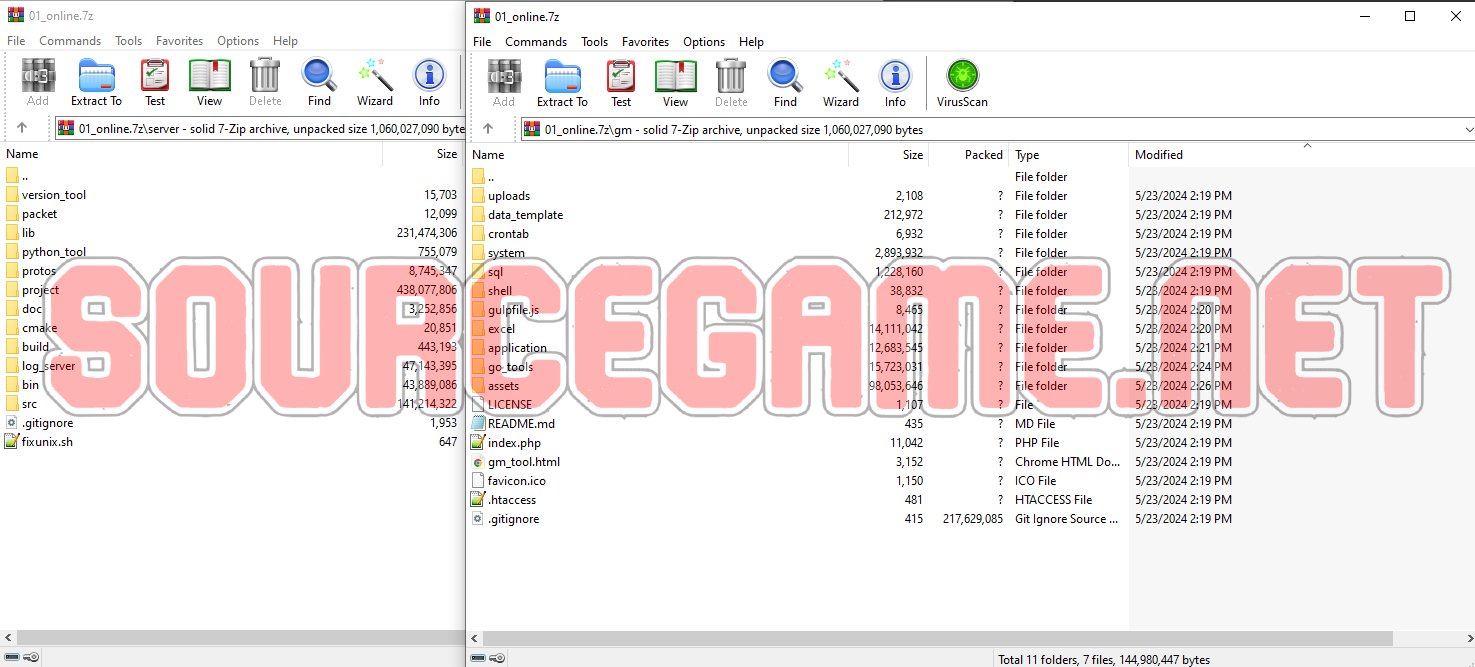Click the Info icon in right window
Viewport: 1475px width, 667px height.
895,83
